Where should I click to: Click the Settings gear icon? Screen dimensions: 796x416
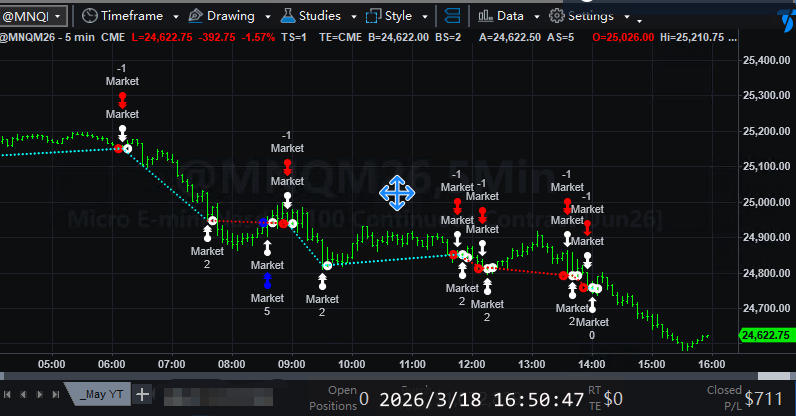(555, 16)
